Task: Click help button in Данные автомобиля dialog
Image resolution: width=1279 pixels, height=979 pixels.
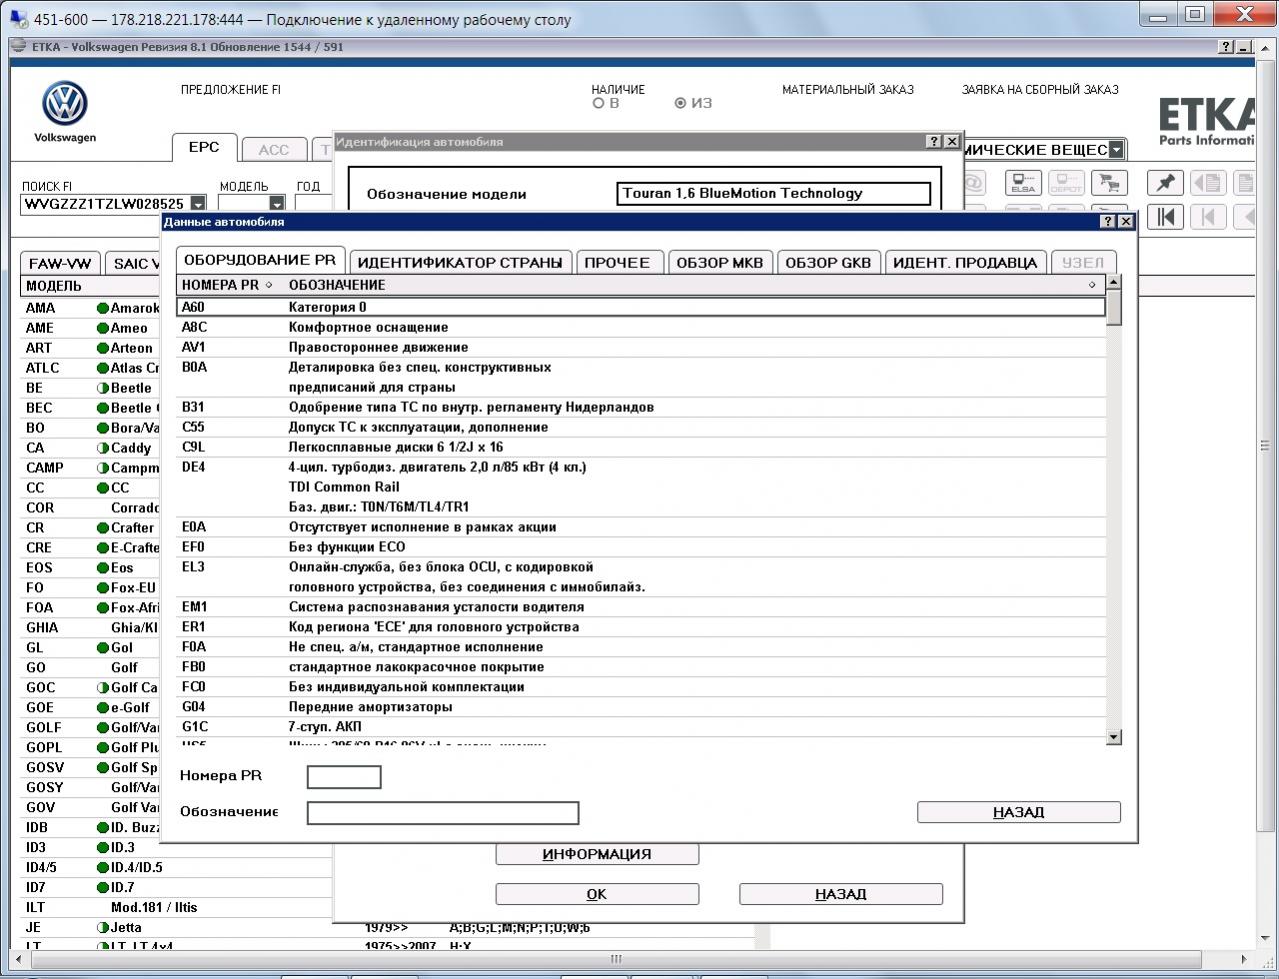Action: pos(1108,222)
